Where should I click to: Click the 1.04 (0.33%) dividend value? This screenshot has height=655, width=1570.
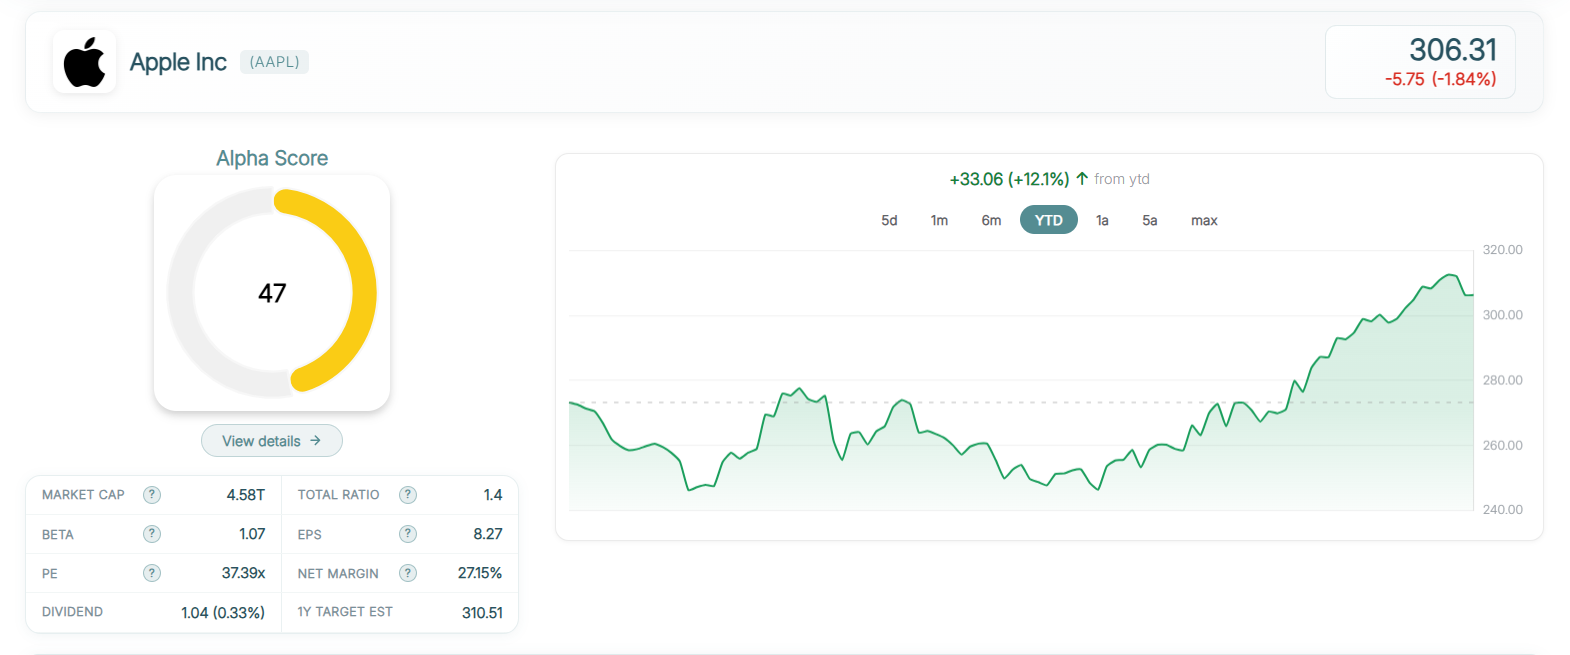(223, 612)
